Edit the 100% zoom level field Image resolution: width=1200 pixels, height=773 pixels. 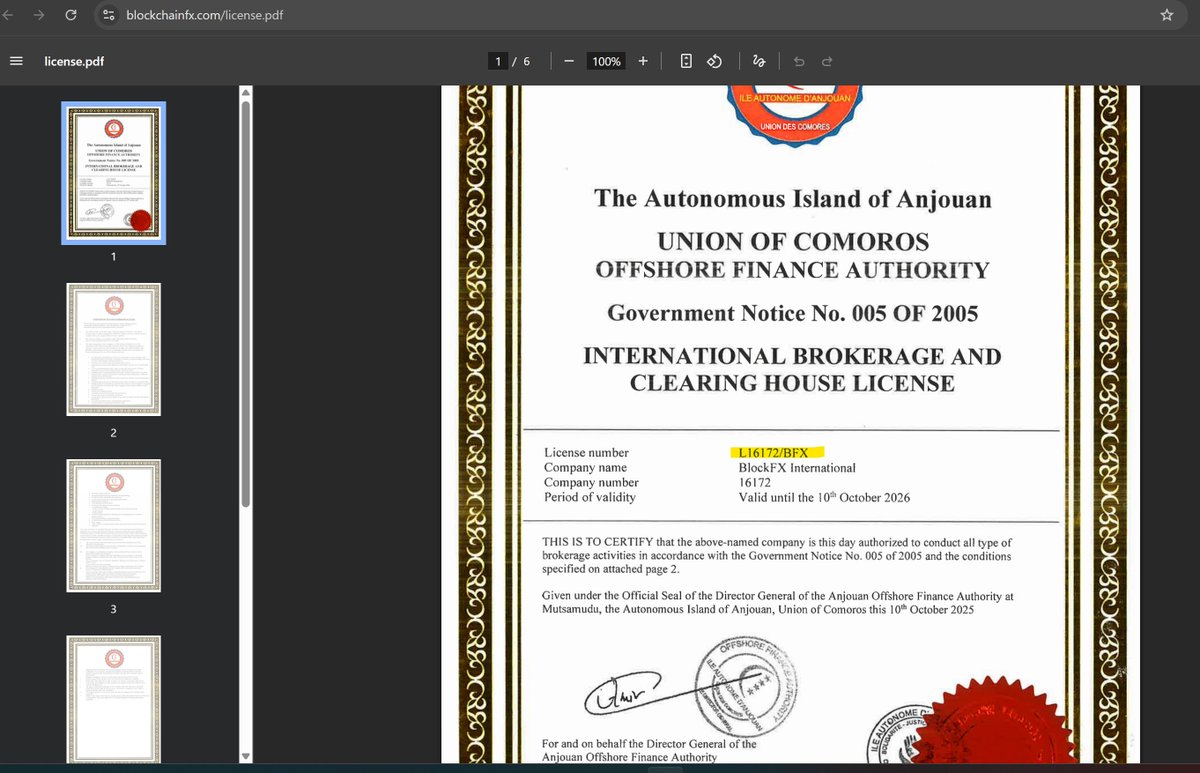(606, 61)
